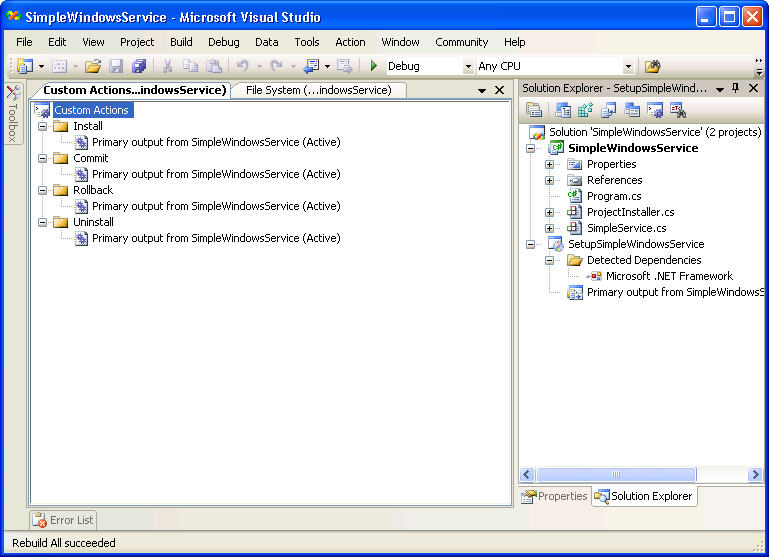The height and width of the screenshot is (557, 769).
Task: Open the Custom Actions Editor icon
Action: 655,110
